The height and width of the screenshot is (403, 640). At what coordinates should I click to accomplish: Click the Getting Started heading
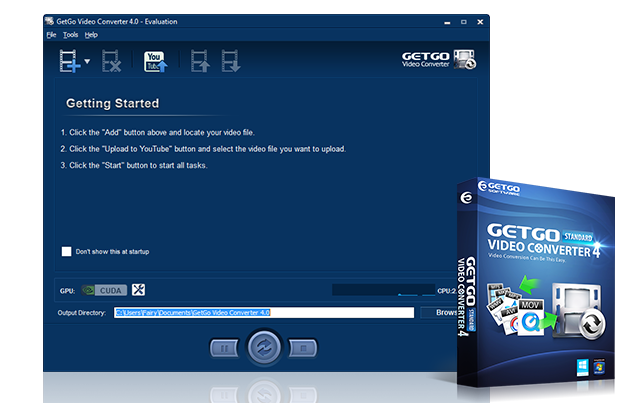coord(113,103)
